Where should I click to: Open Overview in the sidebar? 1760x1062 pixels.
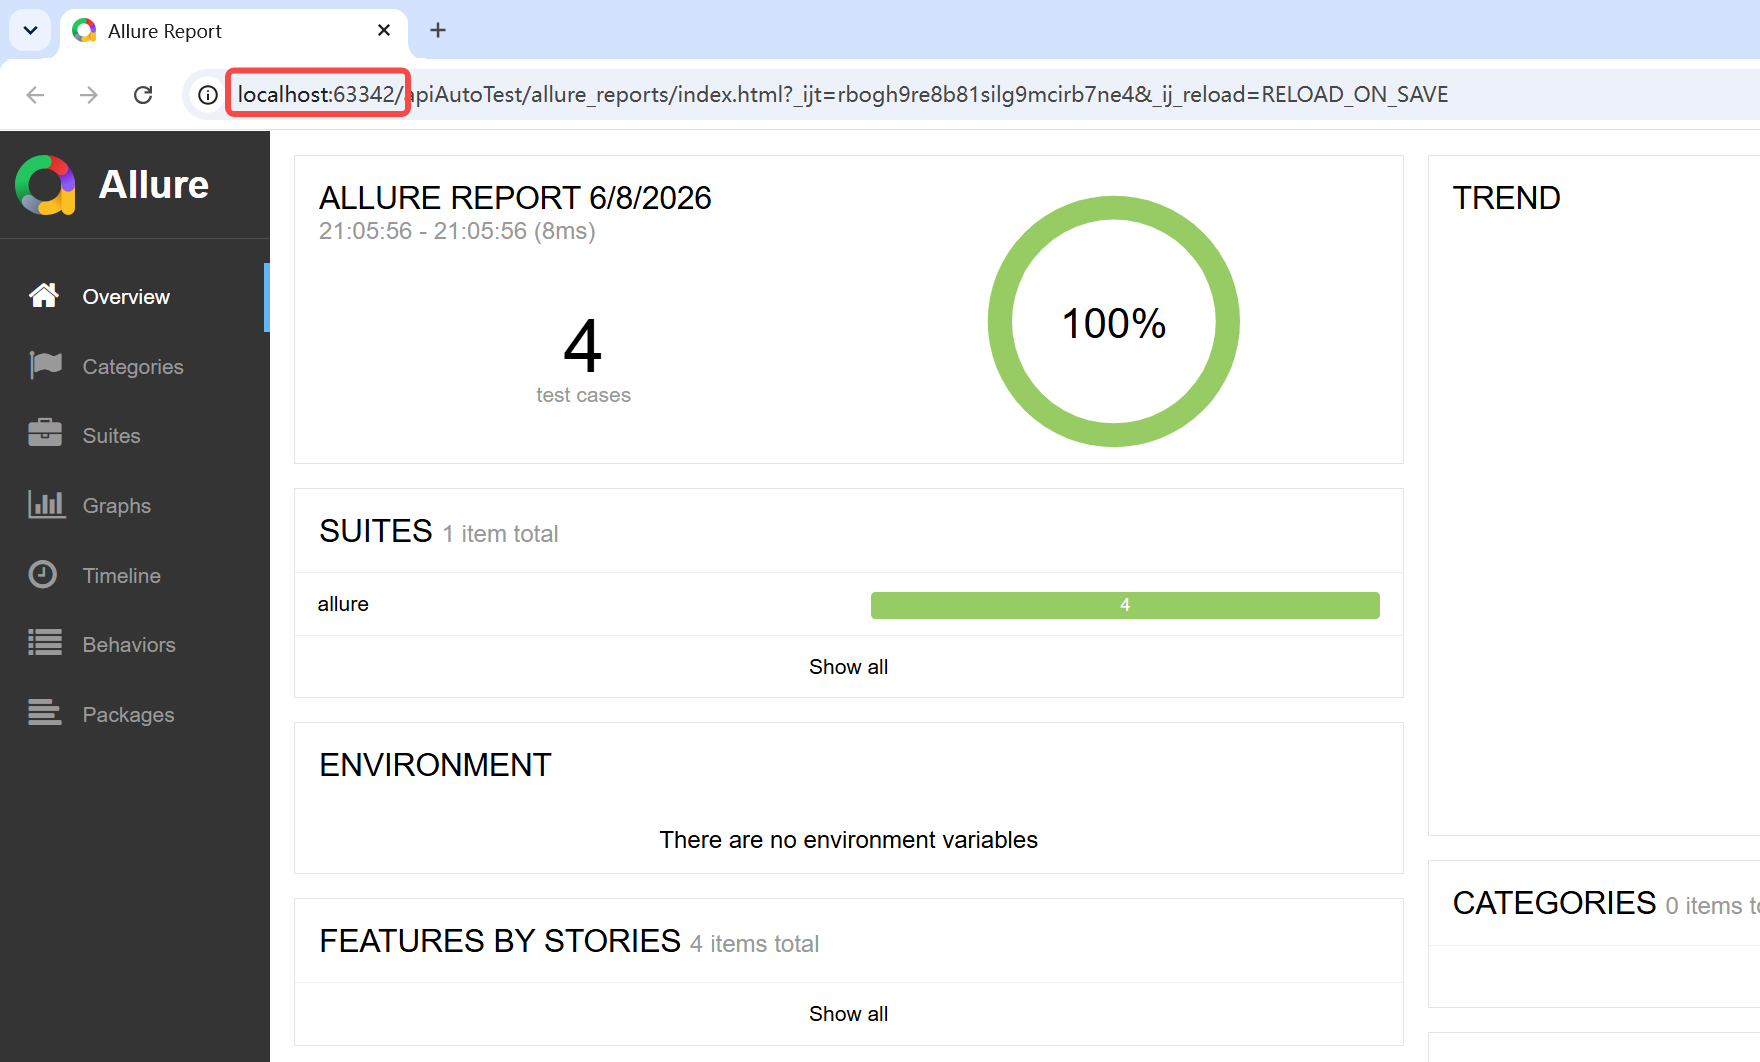coord(134,297)
